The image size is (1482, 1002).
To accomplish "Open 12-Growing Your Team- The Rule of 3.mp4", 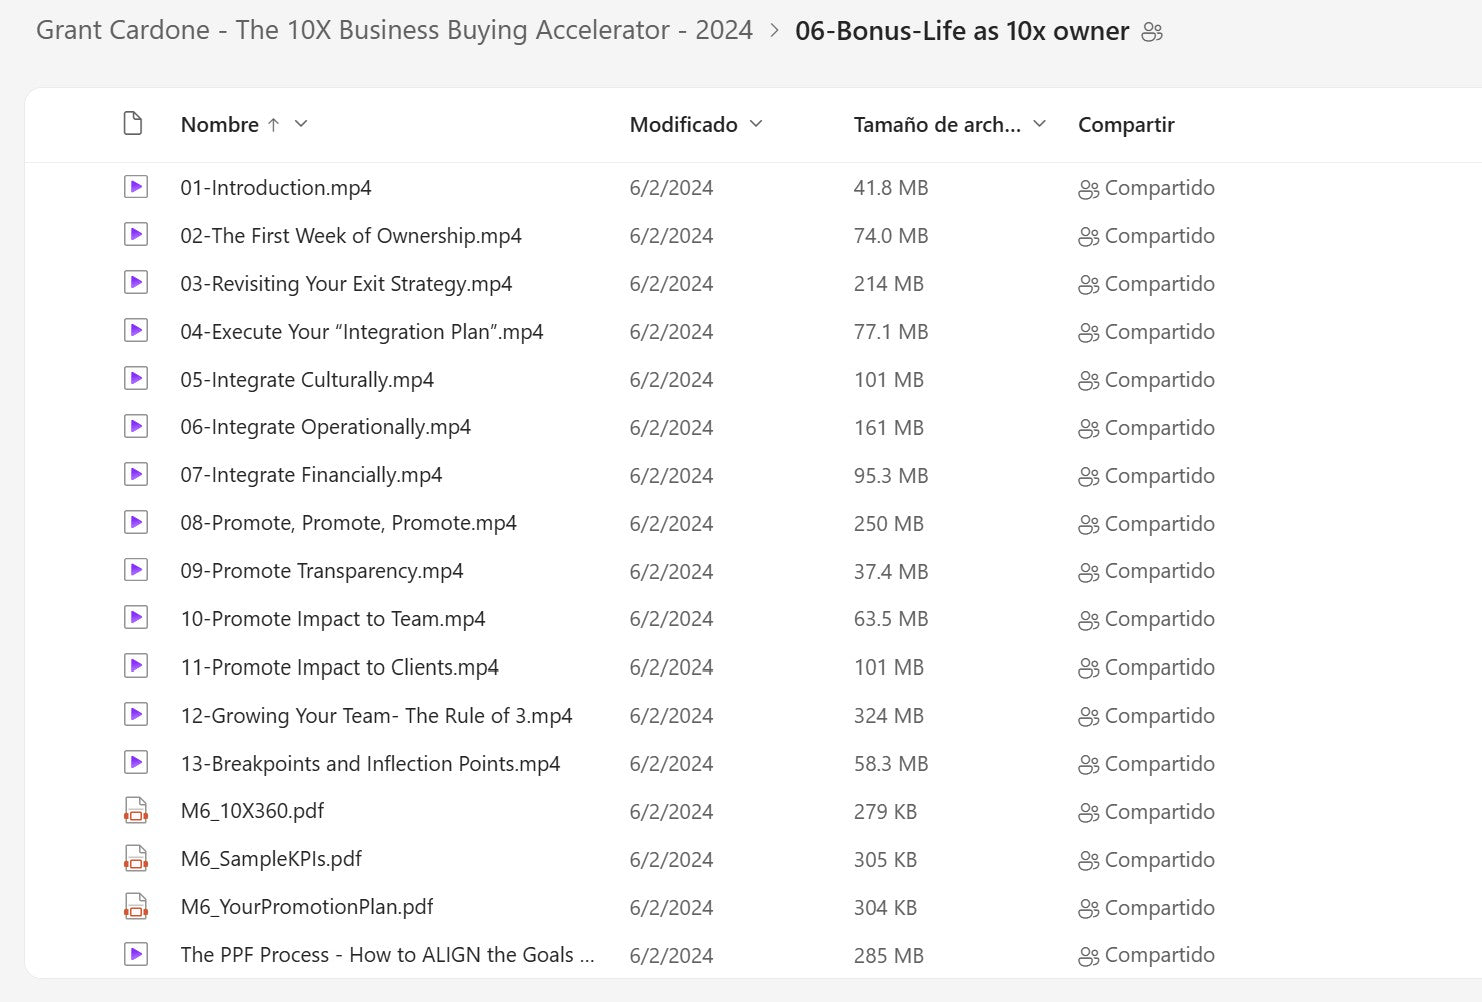I will click(376, 716).
